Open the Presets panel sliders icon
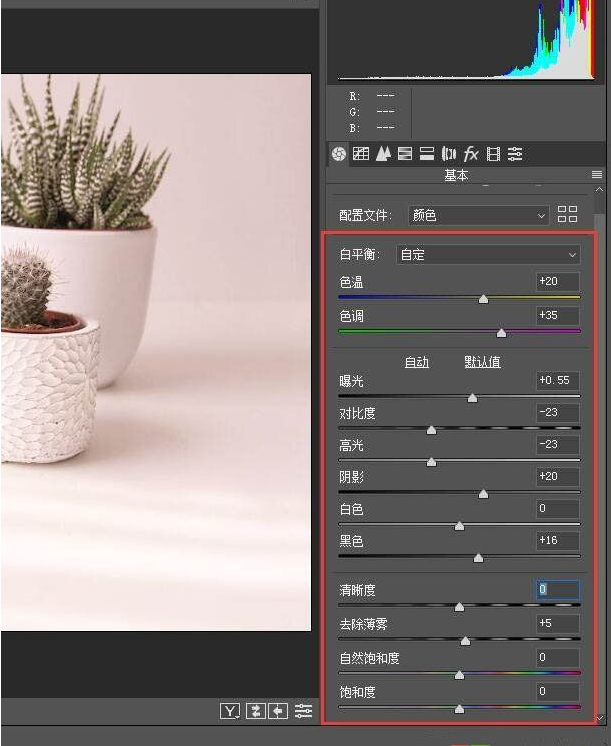 coord(515,154)
